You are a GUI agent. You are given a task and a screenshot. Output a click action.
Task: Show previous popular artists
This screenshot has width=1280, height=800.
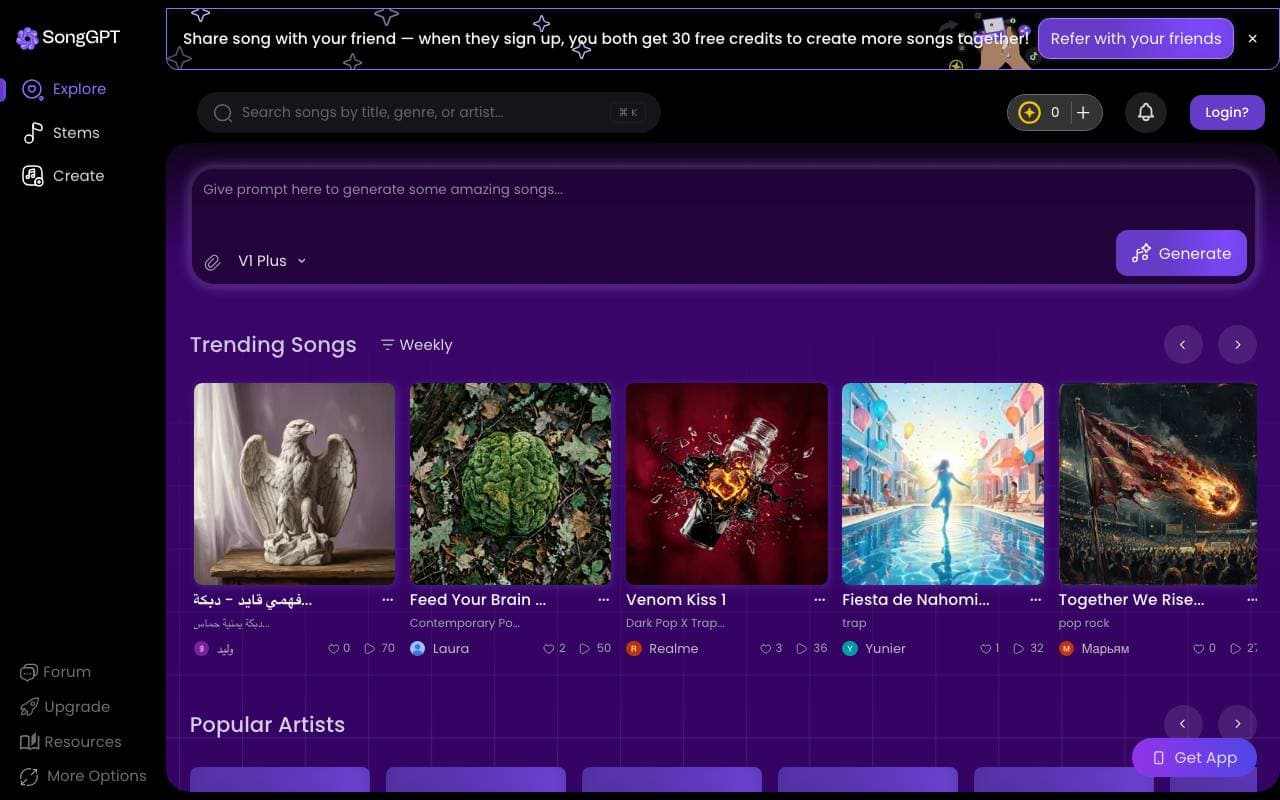click(1183, 723)
